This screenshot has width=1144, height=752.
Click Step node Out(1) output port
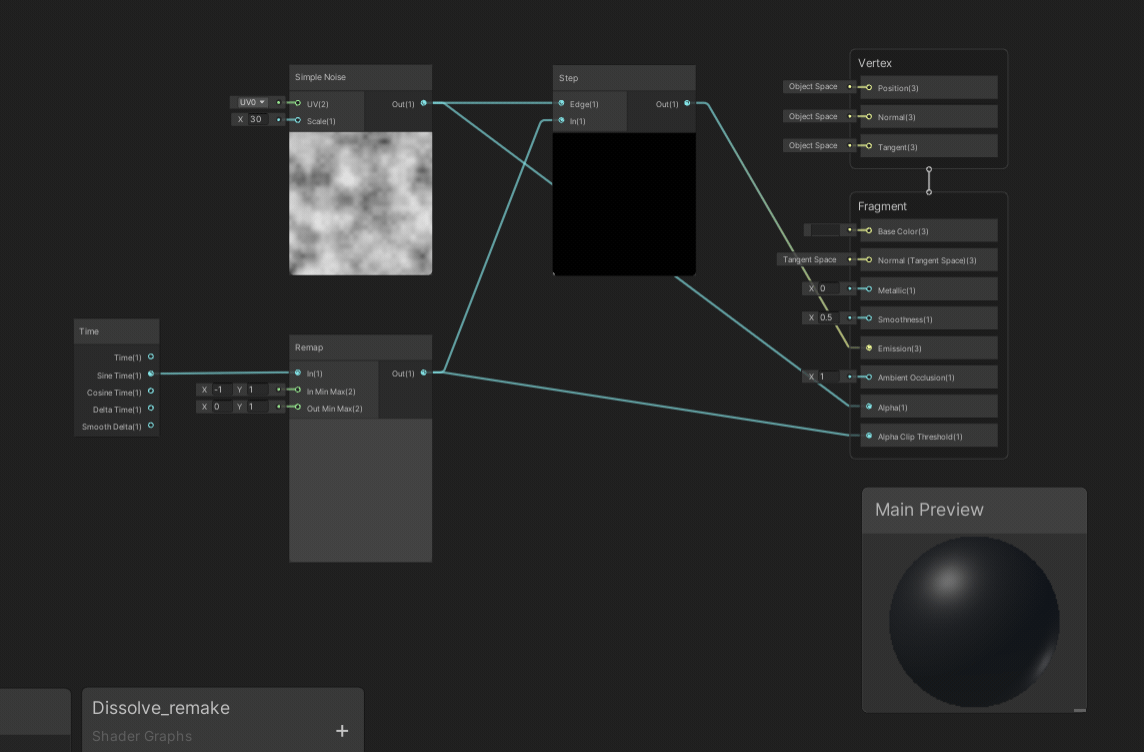687,103
